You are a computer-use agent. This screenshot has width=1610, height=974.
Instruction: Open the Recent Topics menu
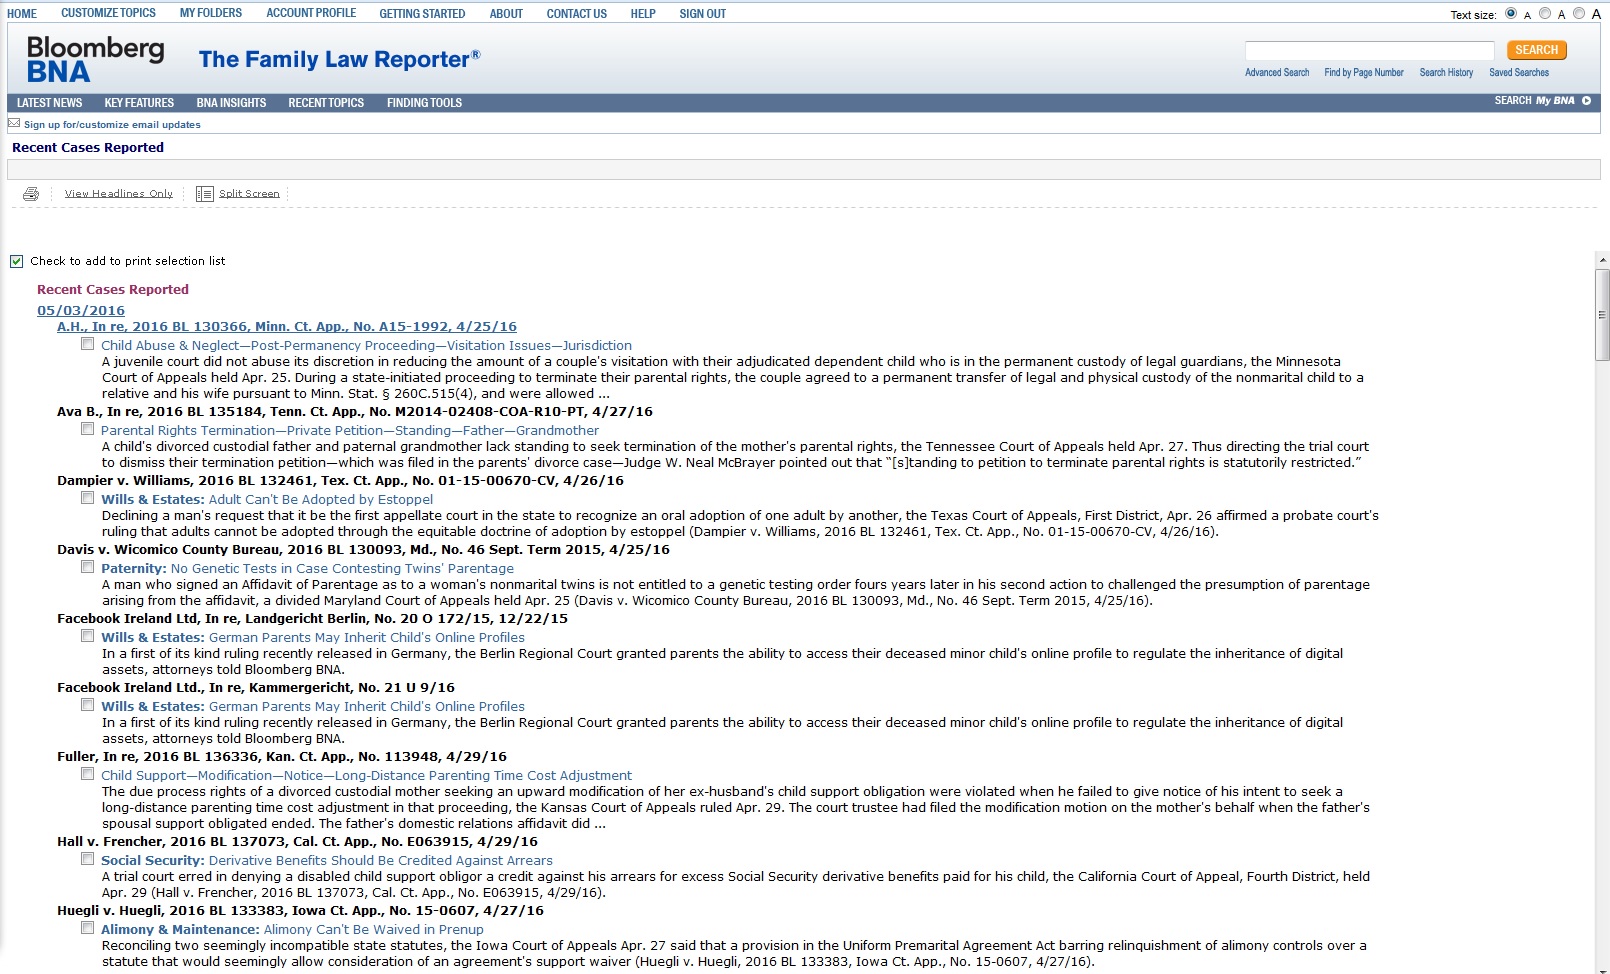326,103
